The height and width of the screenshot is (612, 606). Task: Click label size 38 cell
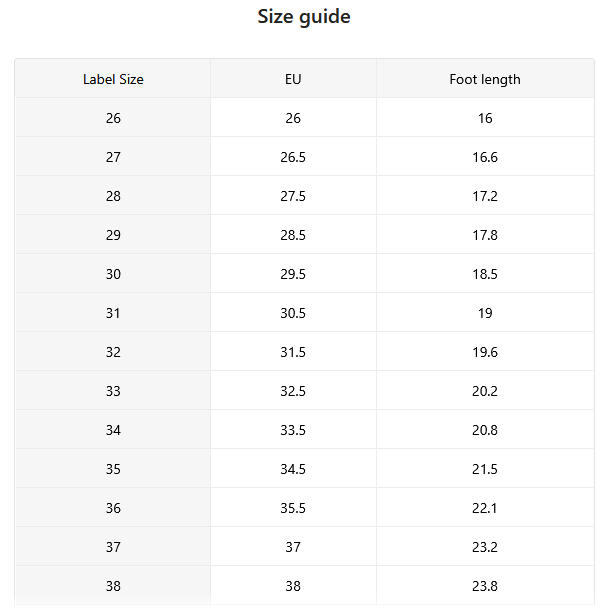pyautogui.click(x=113, y=586)
